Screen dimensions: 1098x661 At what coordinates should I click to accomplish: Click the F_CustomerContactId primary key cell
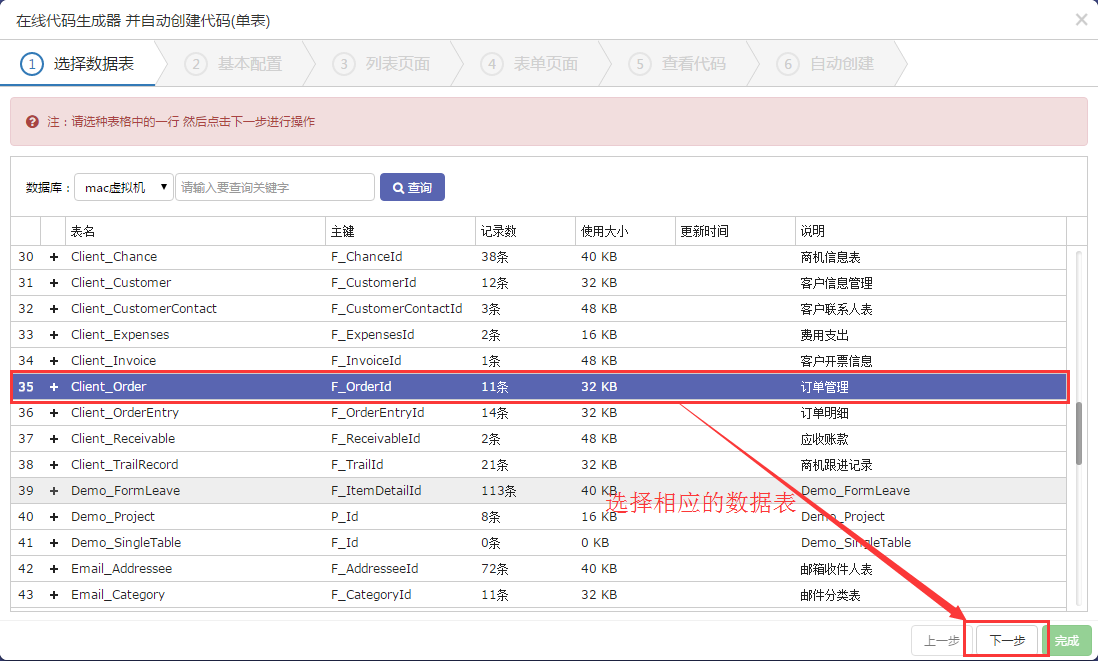396,309
